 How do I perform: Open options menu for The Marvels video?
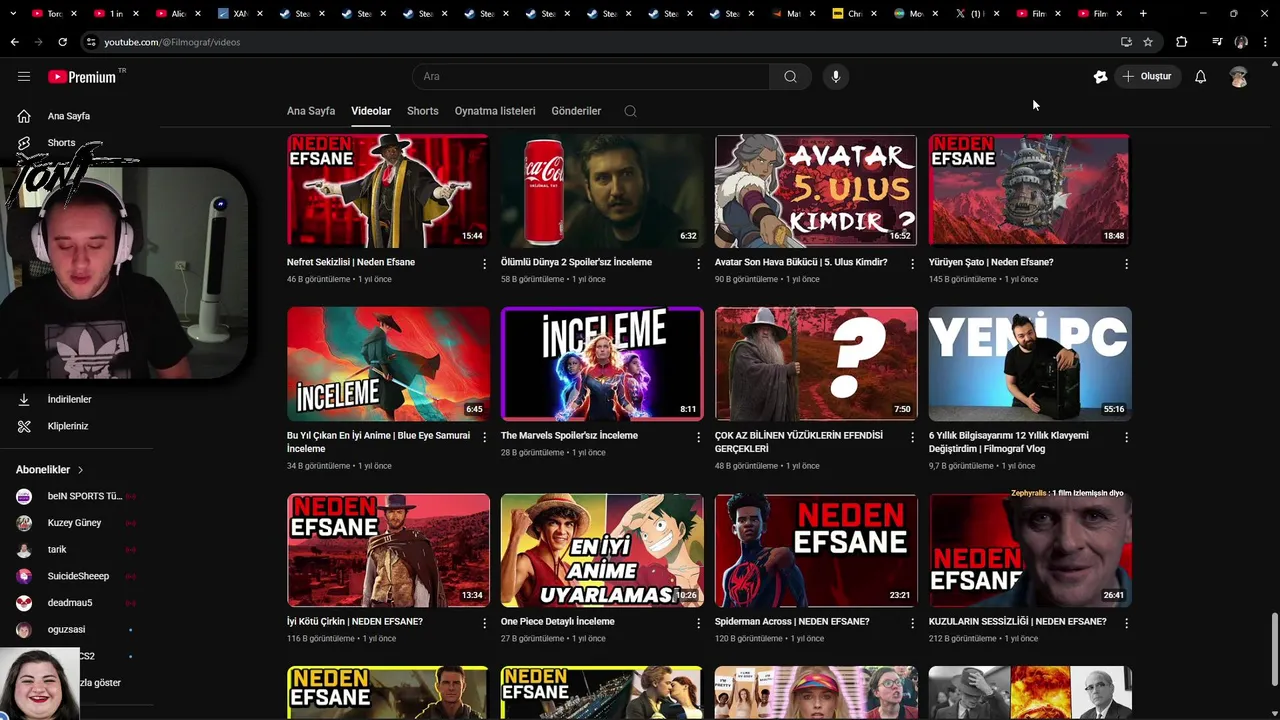coord(699,437)
